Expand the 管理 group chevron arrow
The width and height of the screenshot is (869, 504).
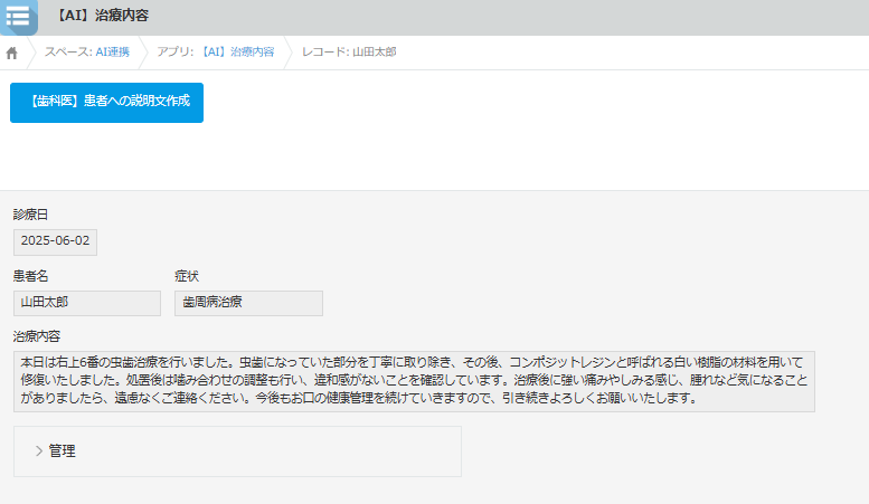point(39,451)
